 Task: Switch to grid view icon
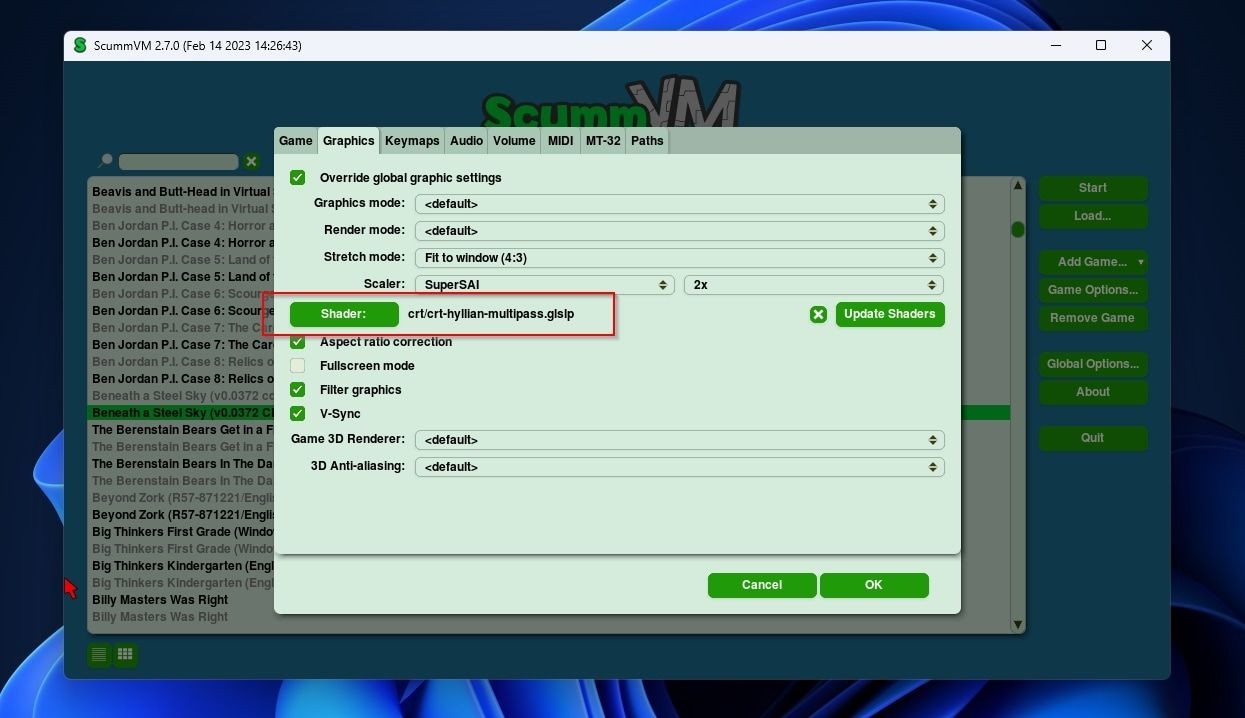pos(125,655)
